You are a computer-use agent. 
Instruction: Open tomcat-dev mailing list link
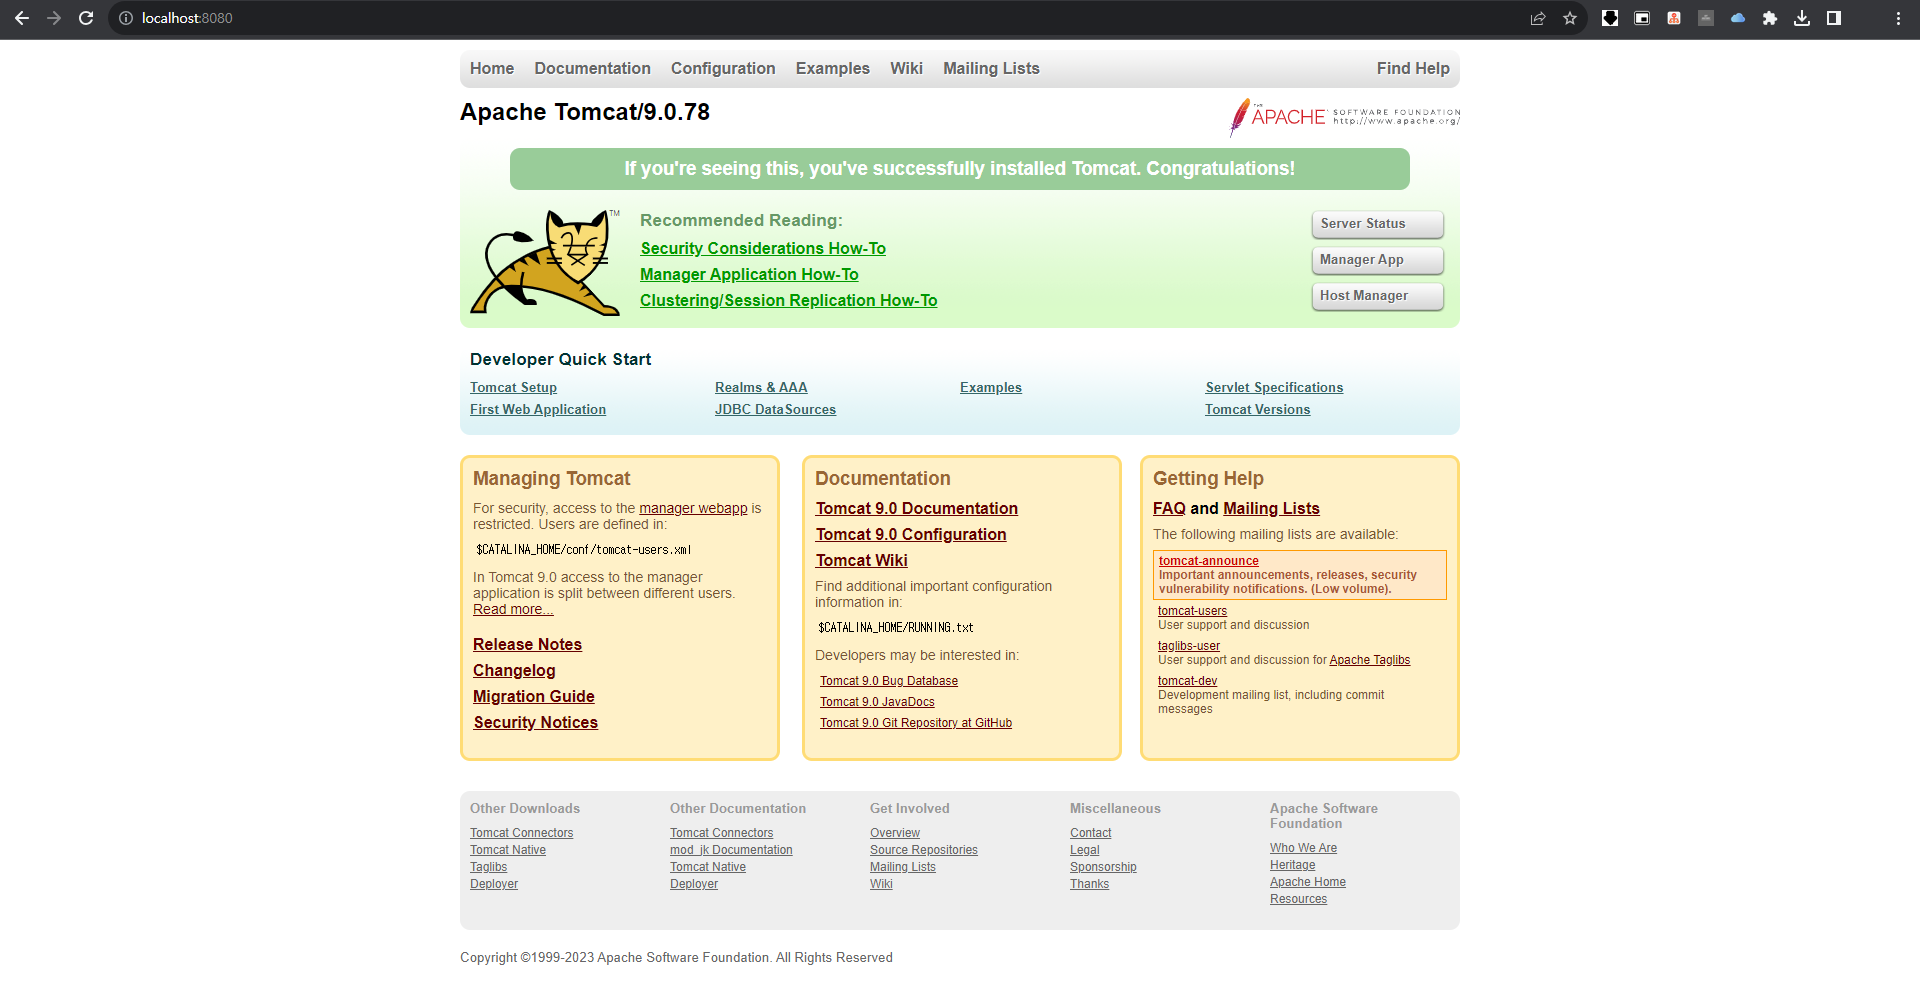1187,681
